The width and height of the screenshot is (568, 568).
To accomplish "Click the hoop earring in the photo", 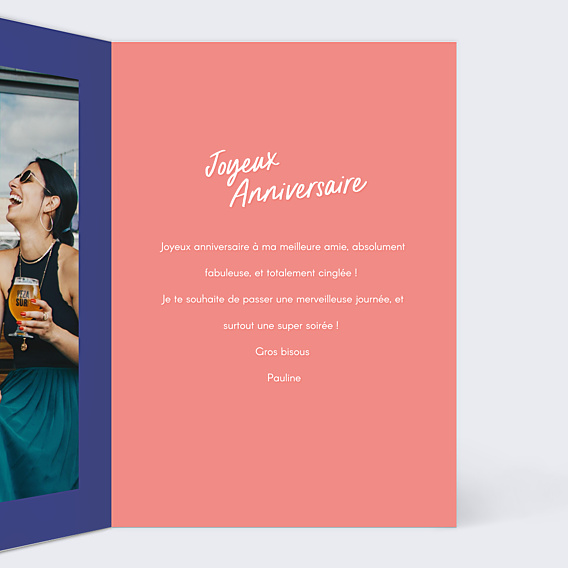I will point(46,222).
